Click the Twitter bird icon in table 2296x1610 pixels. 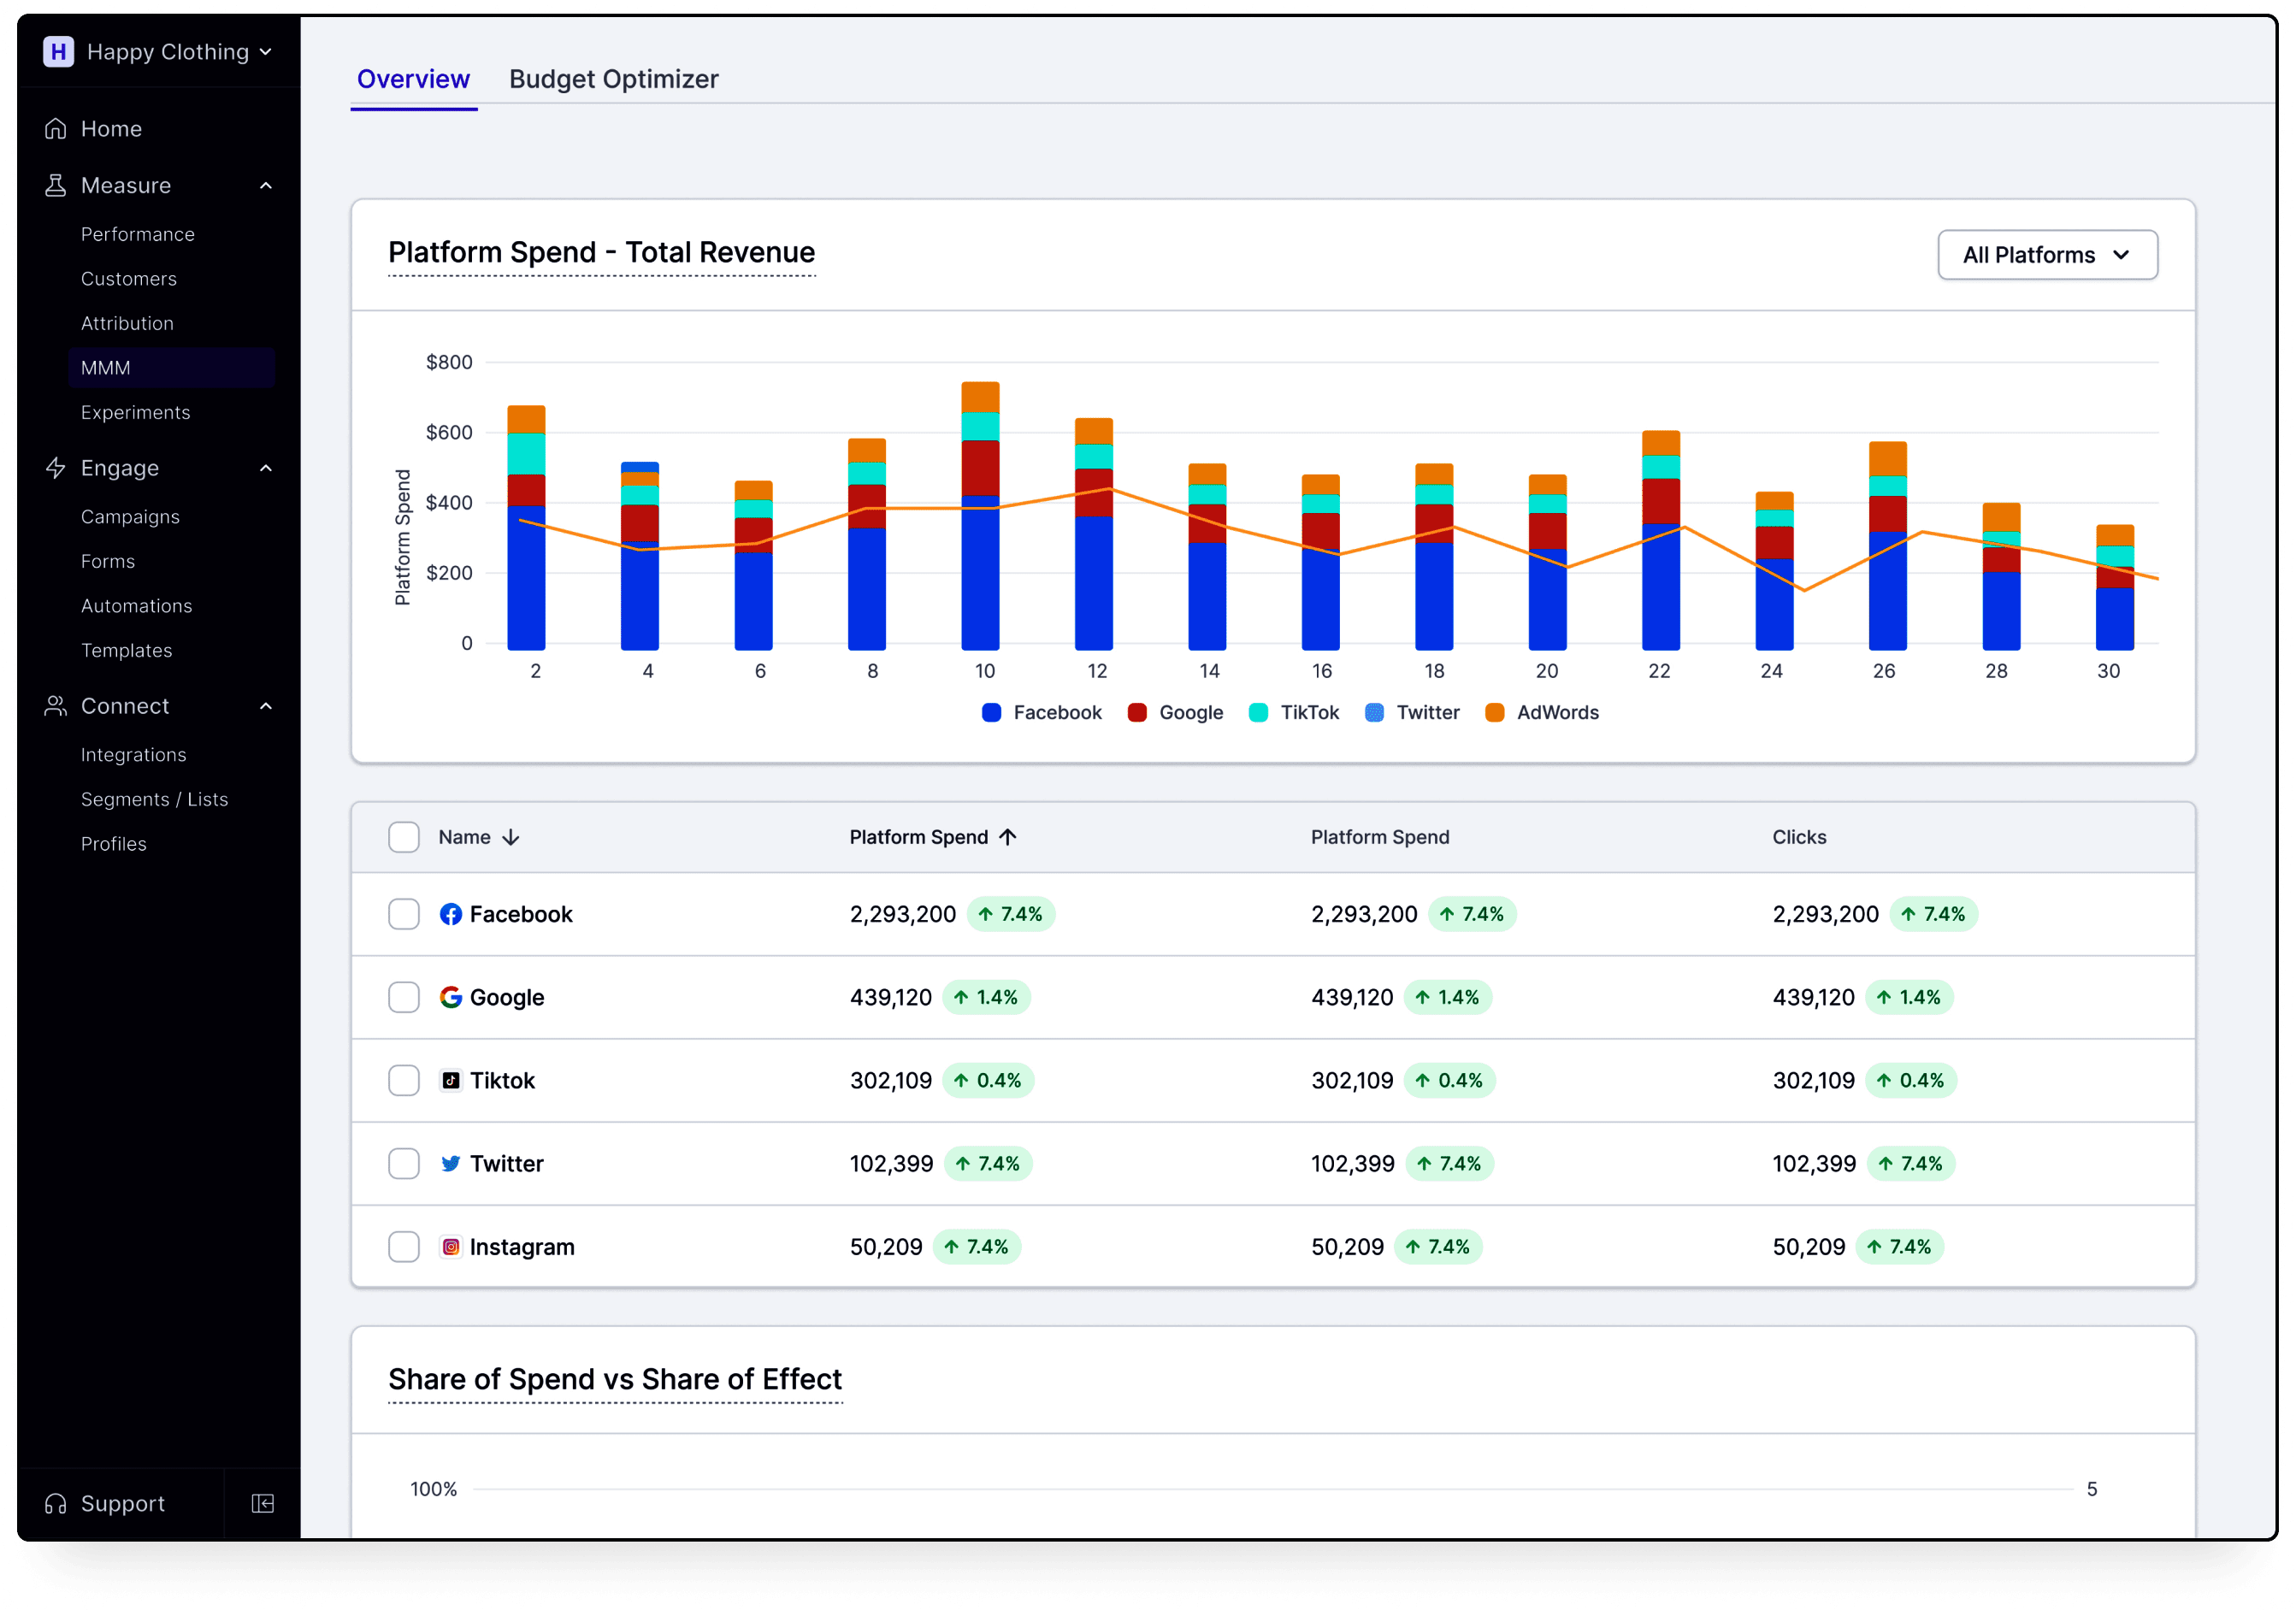[x=451, y=1163]
